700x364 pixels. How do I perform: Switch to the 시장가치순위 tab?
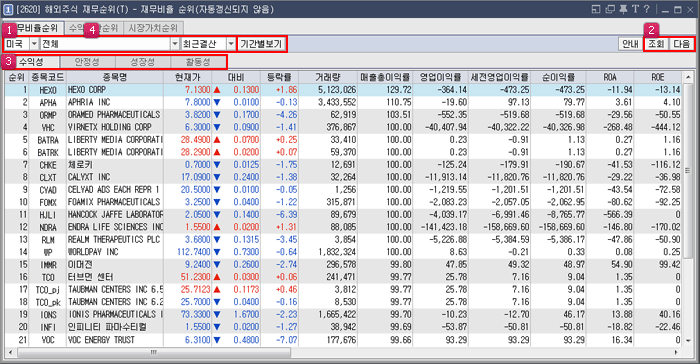[x=153, y=28]
